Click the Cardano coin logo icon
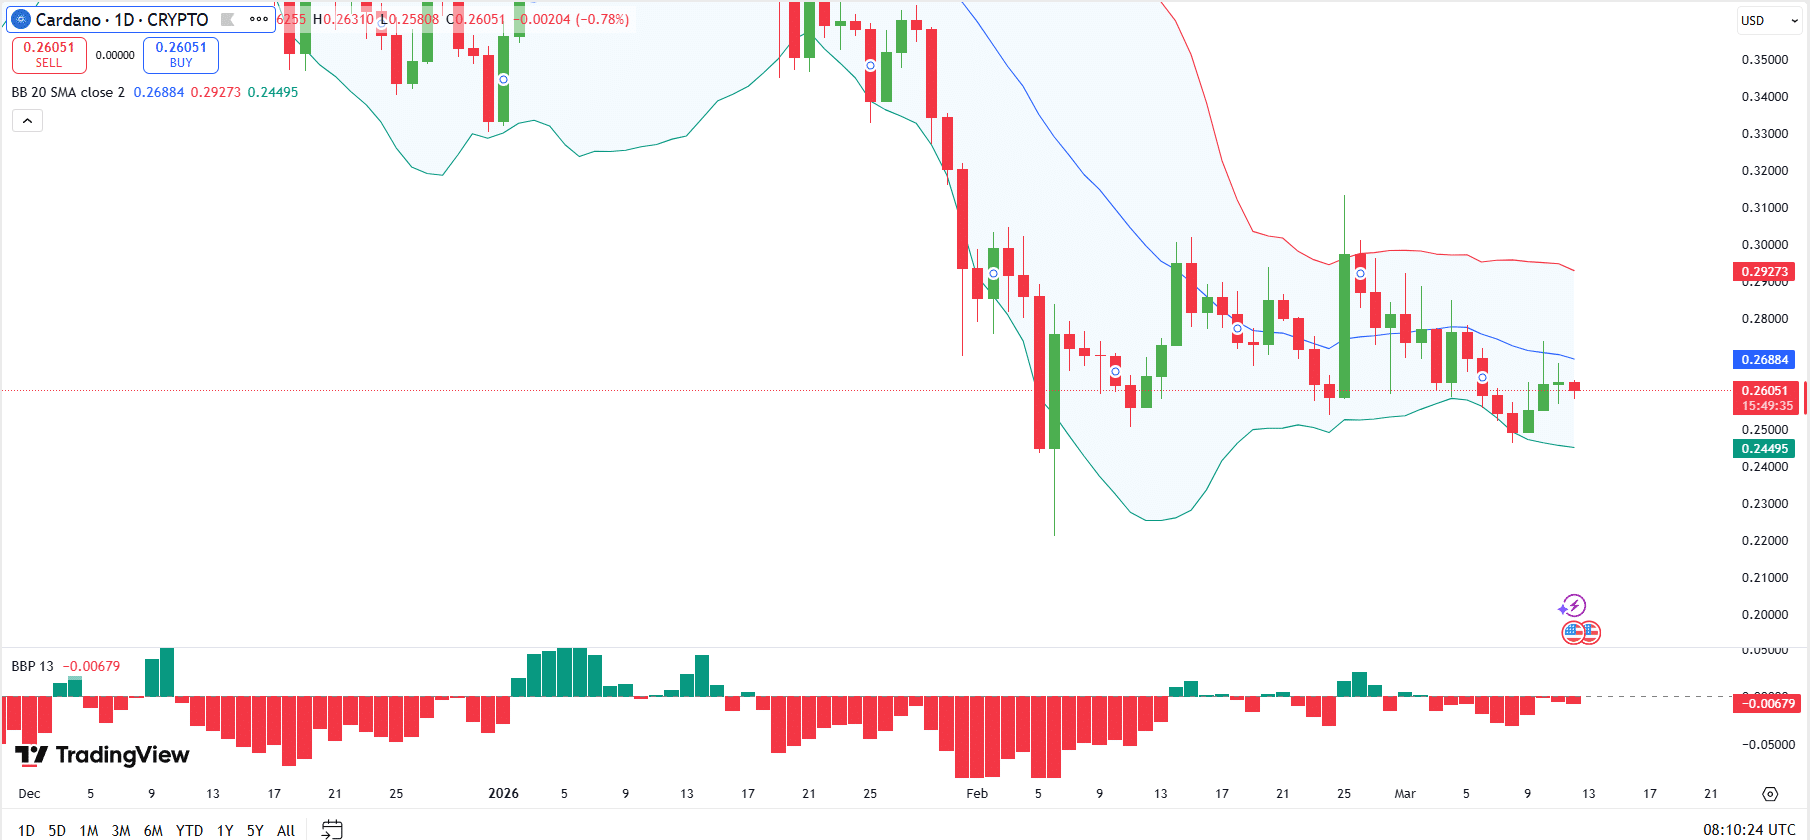Screen dimensions: 1810x840 pyautogui.click(x=21, y=19)
